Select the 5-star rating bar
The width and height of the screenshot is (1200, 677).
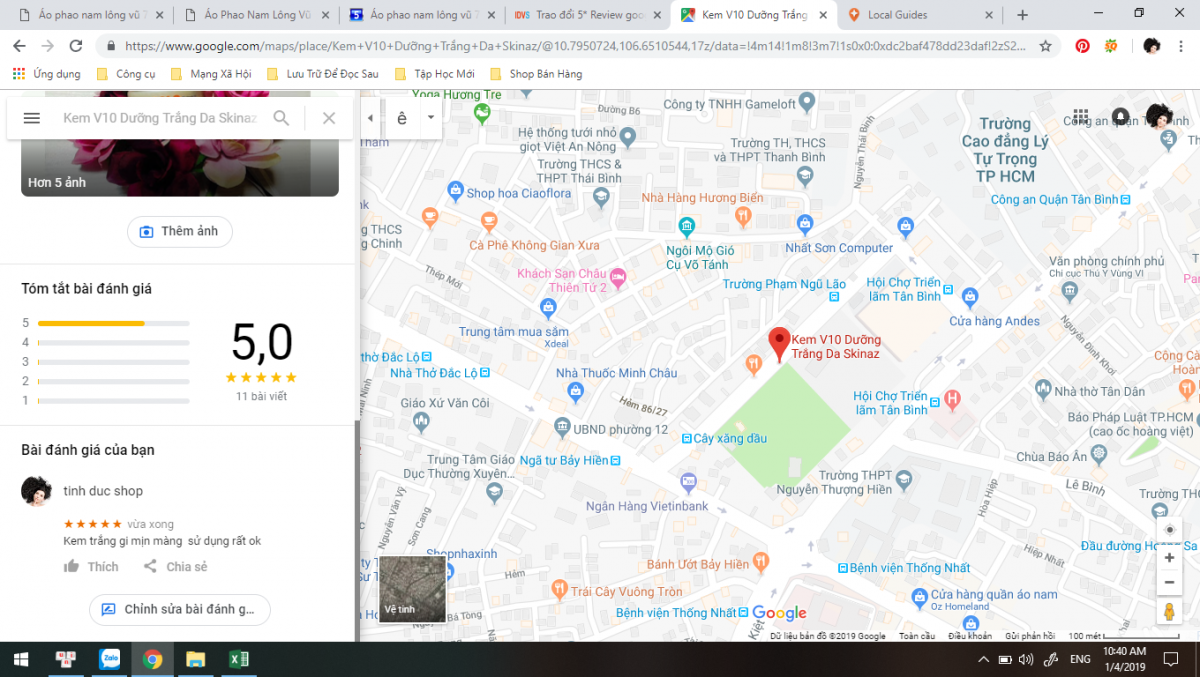click(x=113, y=323)
